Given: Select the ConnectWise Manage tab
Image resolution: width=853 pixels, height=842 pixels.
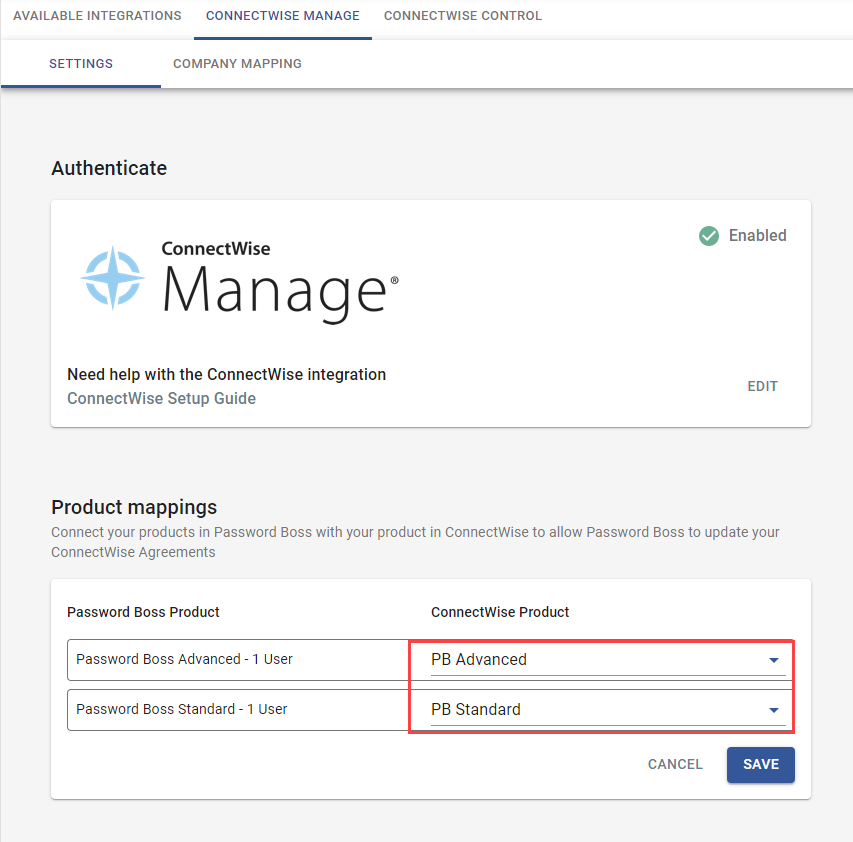Looking at the screenshot, I should (x=283, y=16).
